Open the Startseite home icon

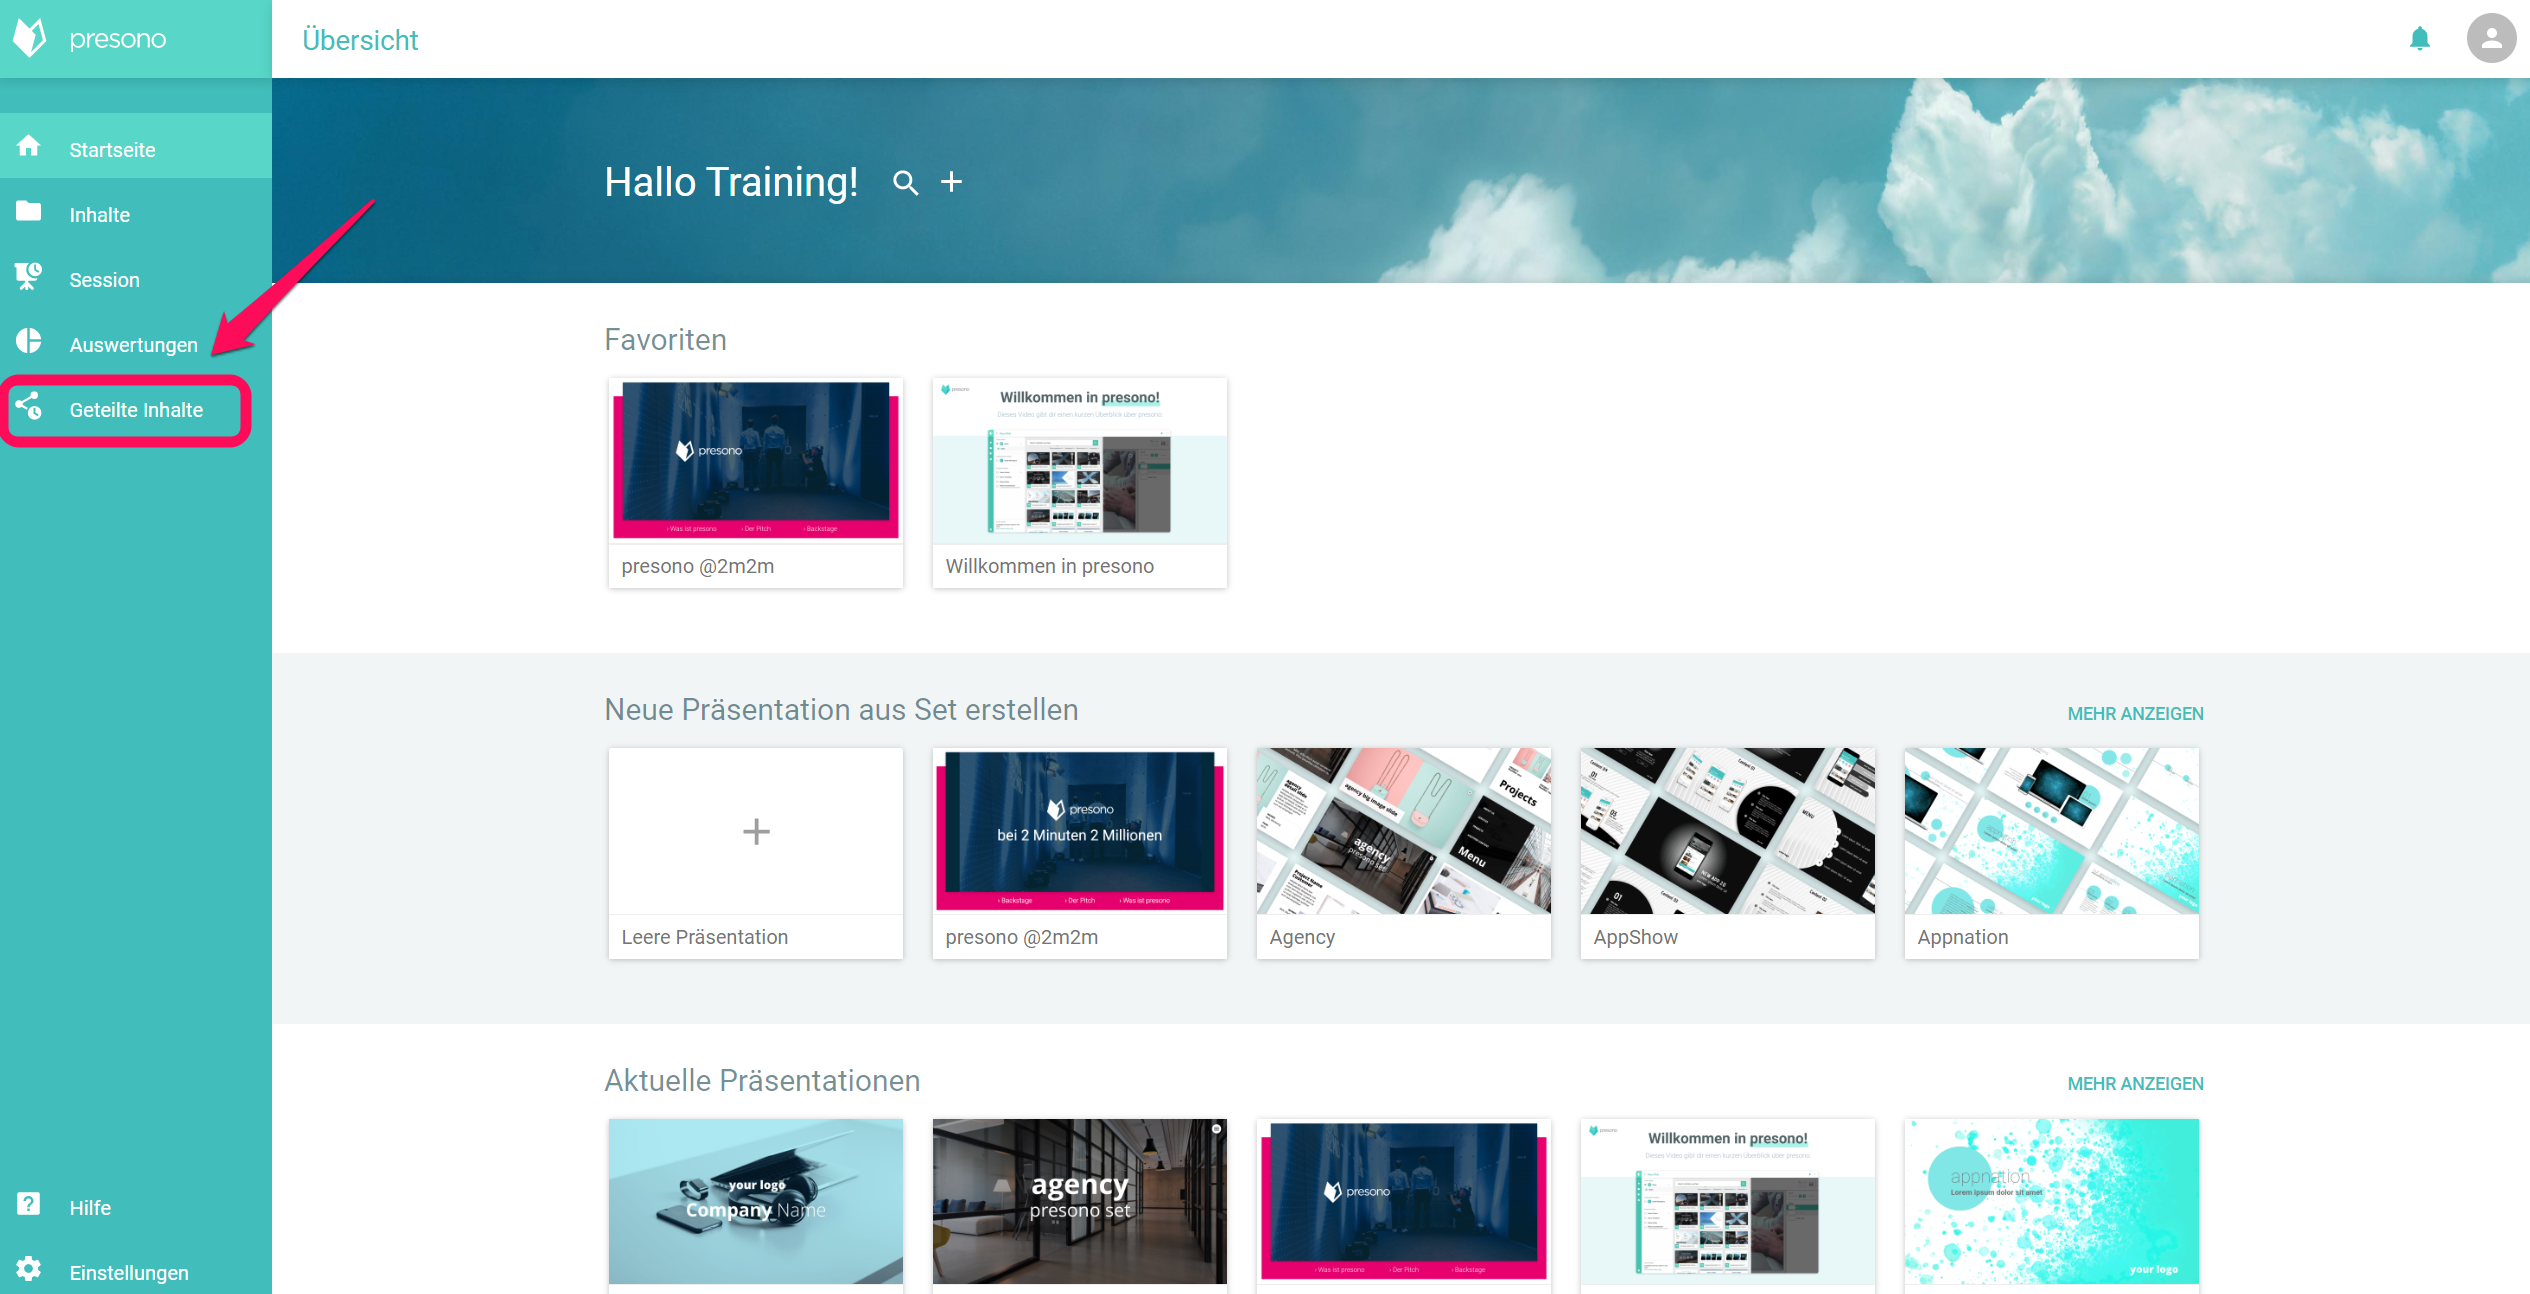(x=29, y=146)
